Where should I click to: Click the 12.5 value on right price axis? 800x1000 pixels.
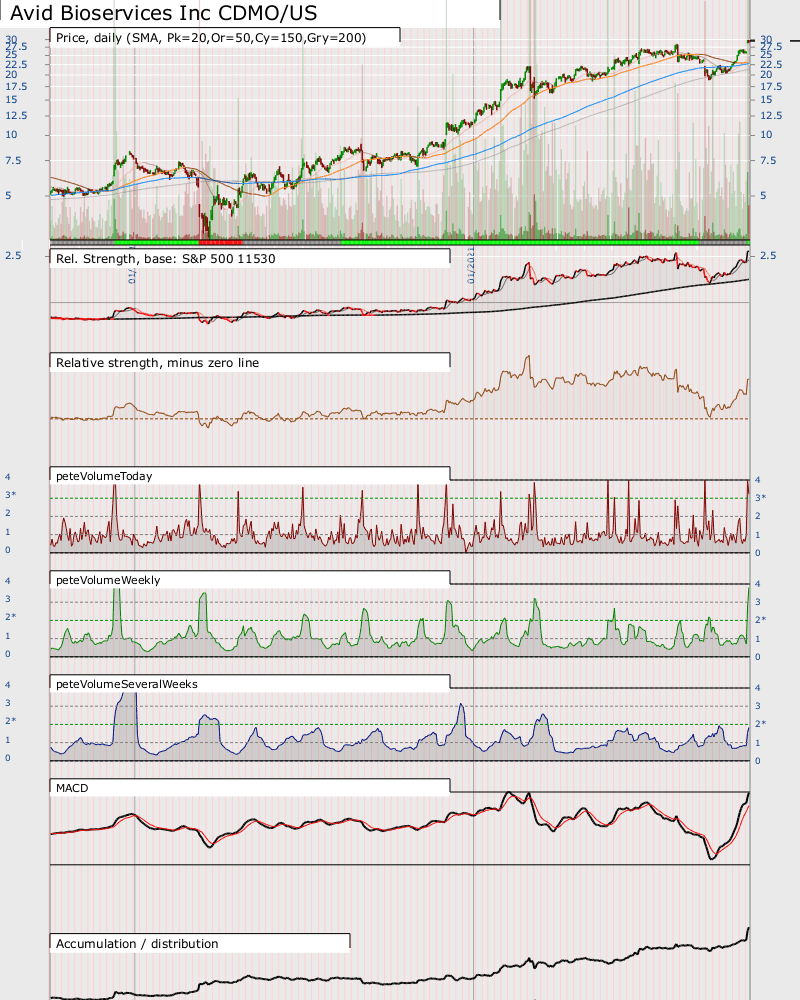click(771, 115)
